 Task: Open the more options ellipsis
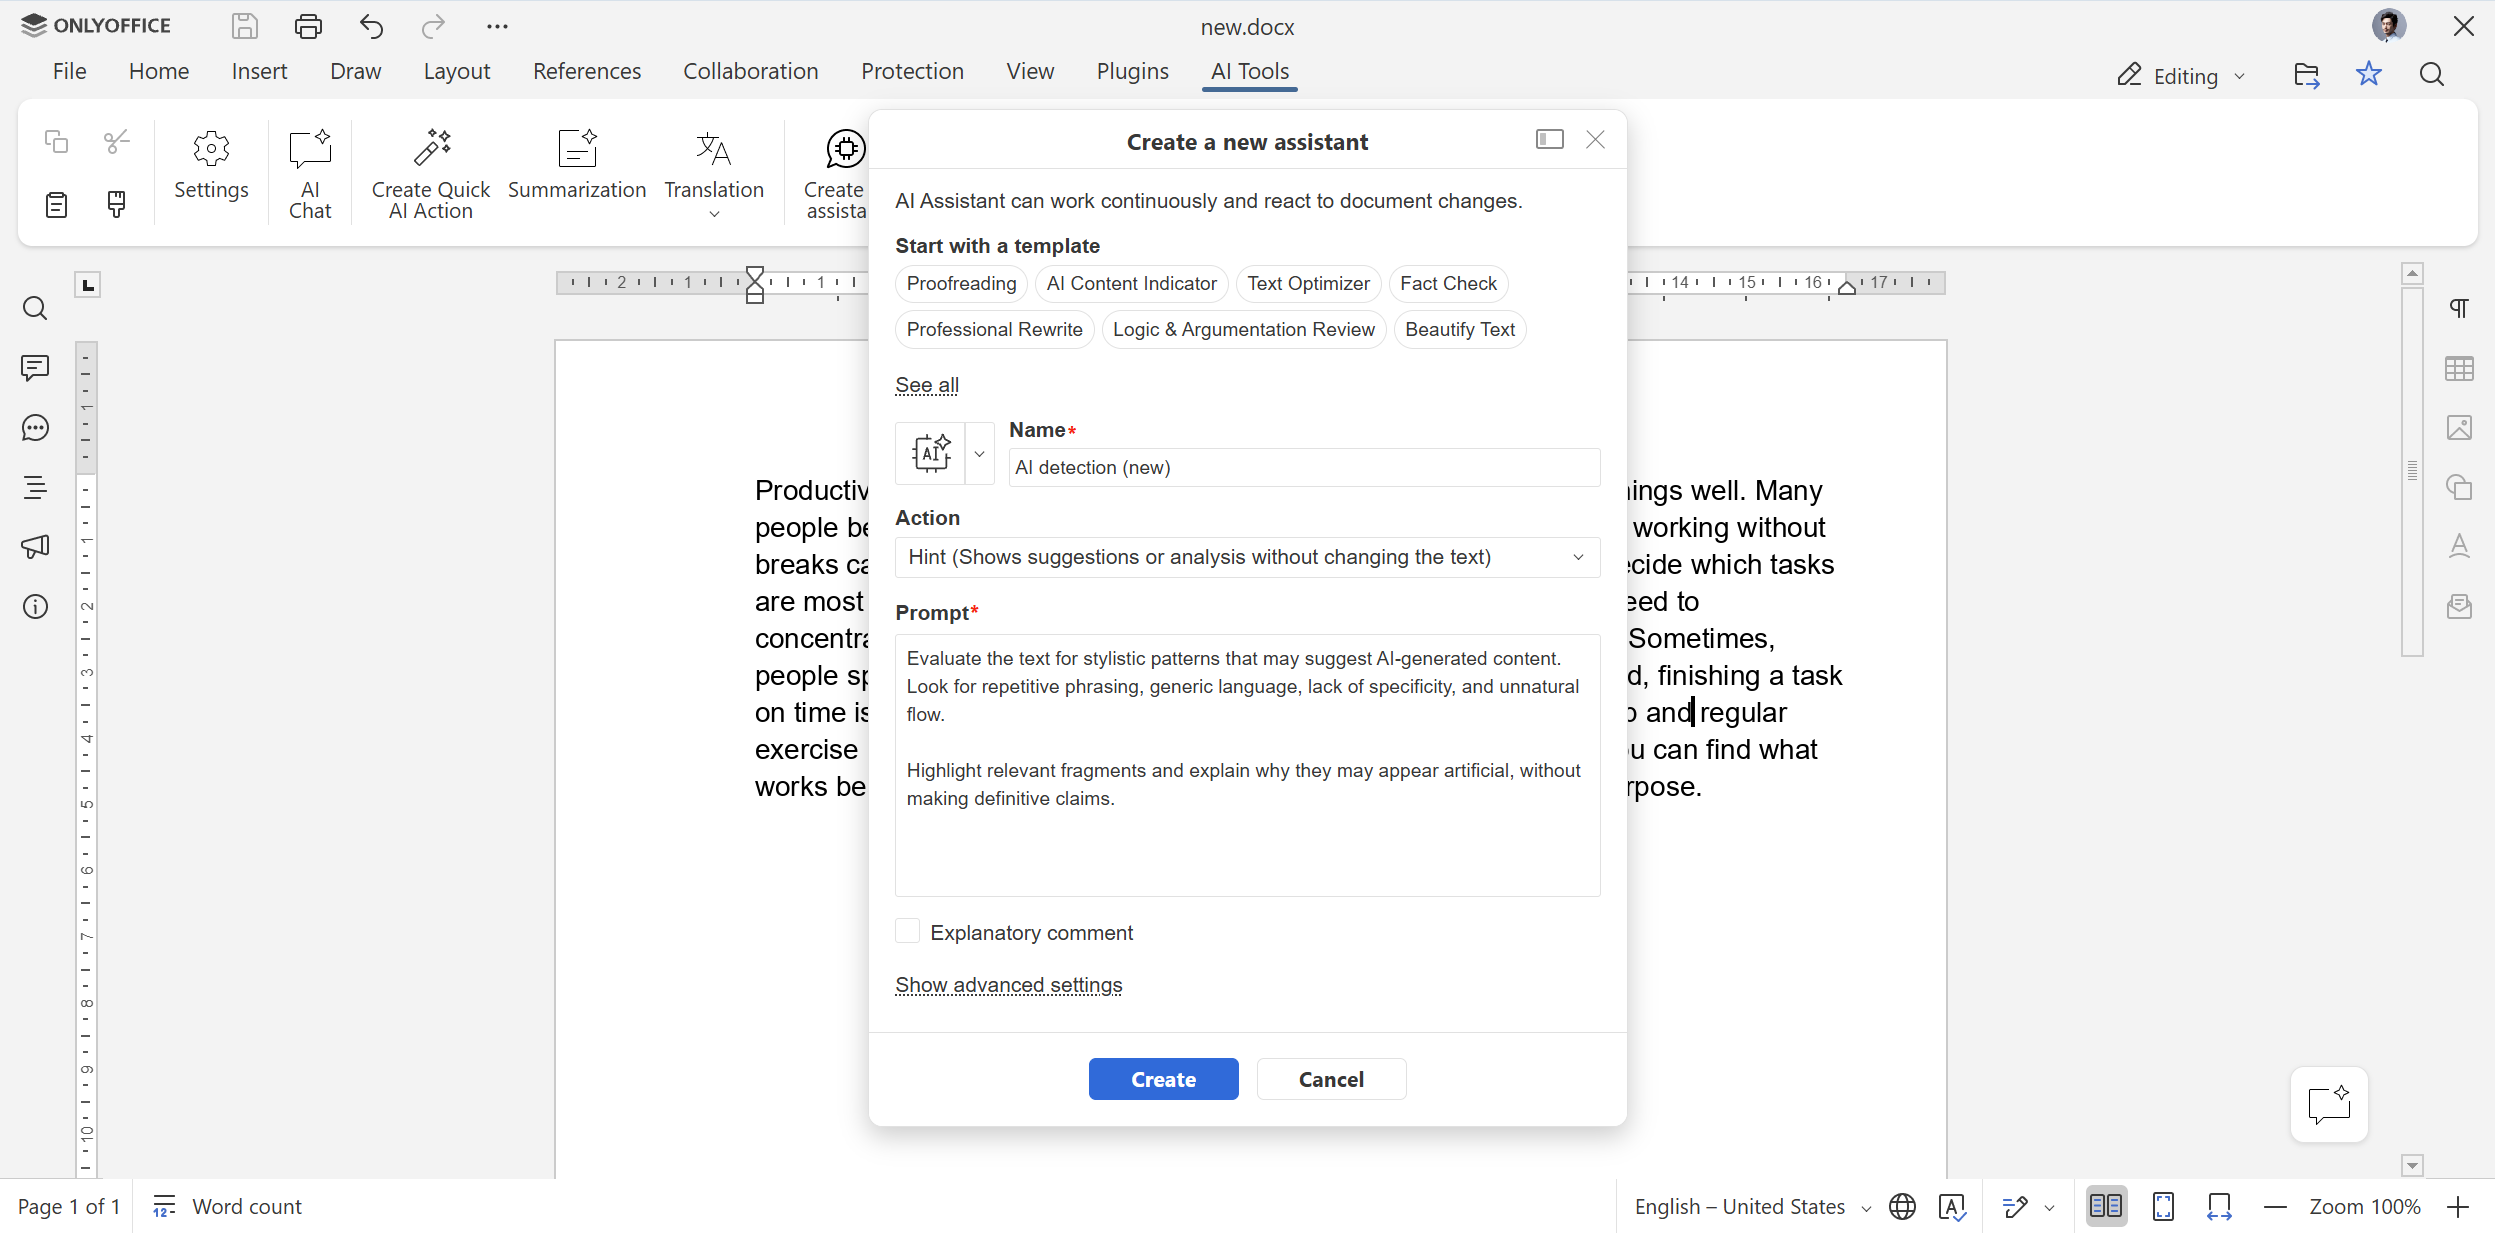[x=497, y=26]
